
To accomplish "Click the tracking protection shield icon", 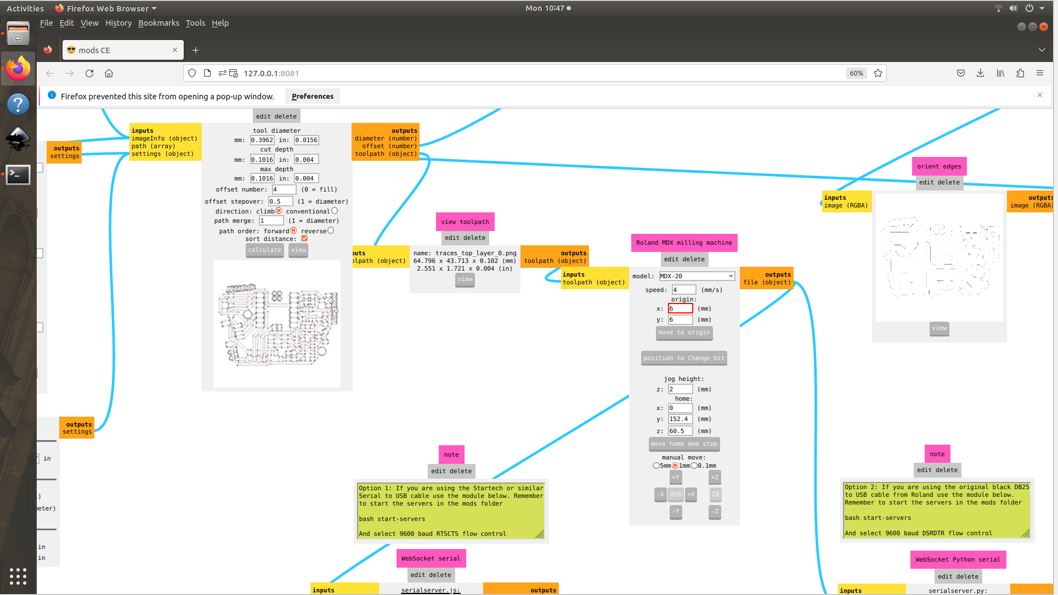I will [x=192, y=73].
